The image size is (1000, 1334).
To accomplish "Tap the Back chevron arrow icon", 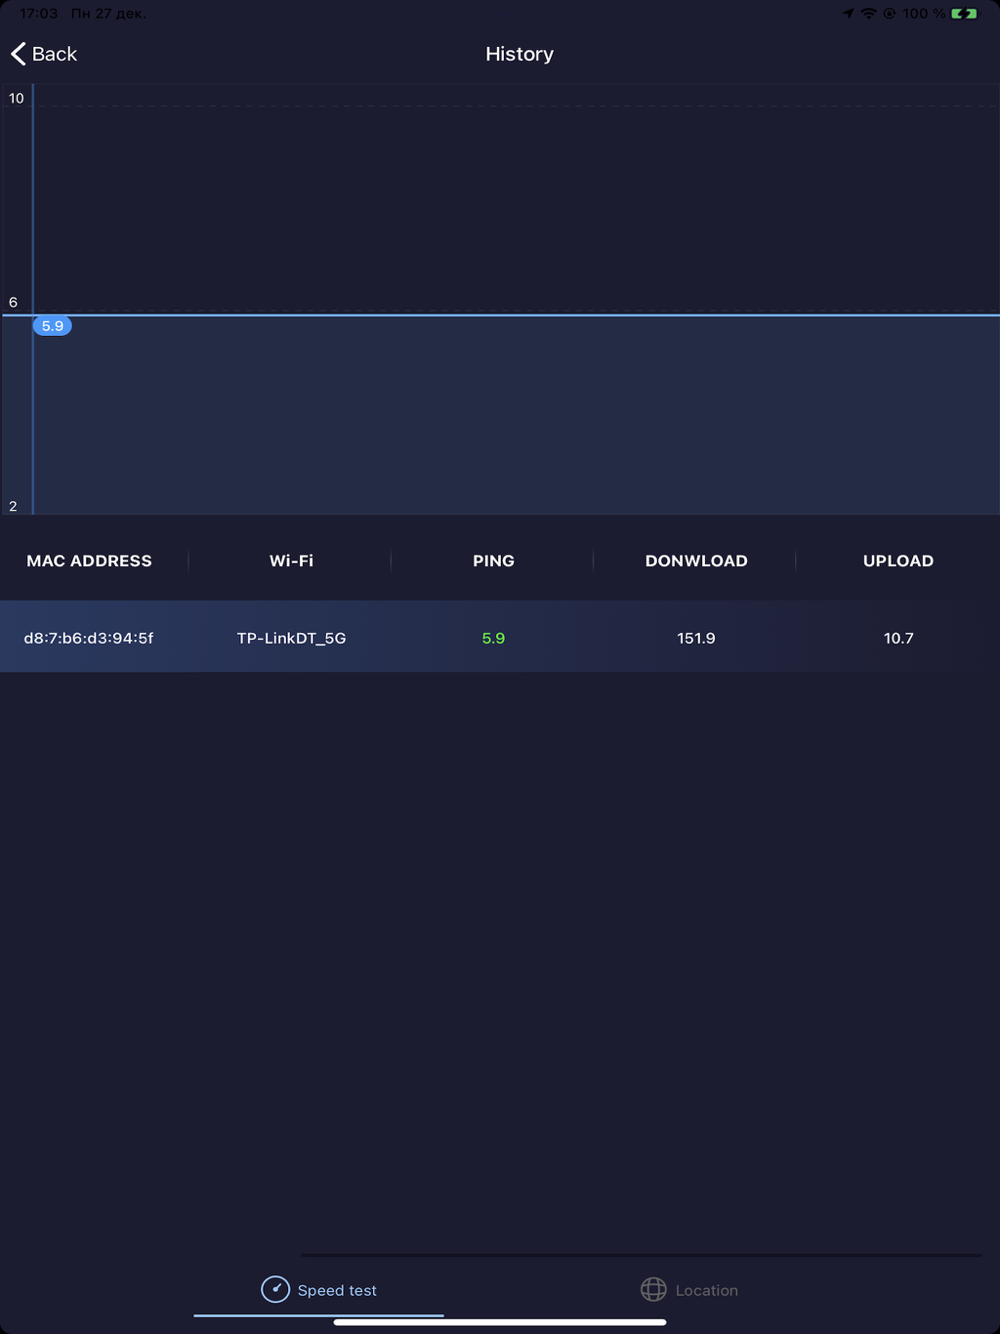I will (x=18, y=54).
